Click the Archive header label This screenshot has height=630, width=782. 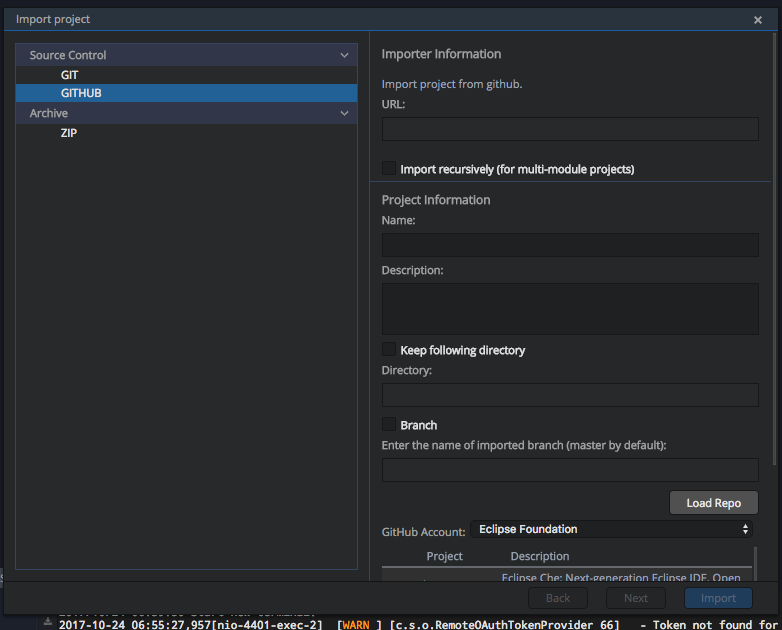tap(48, 113)
